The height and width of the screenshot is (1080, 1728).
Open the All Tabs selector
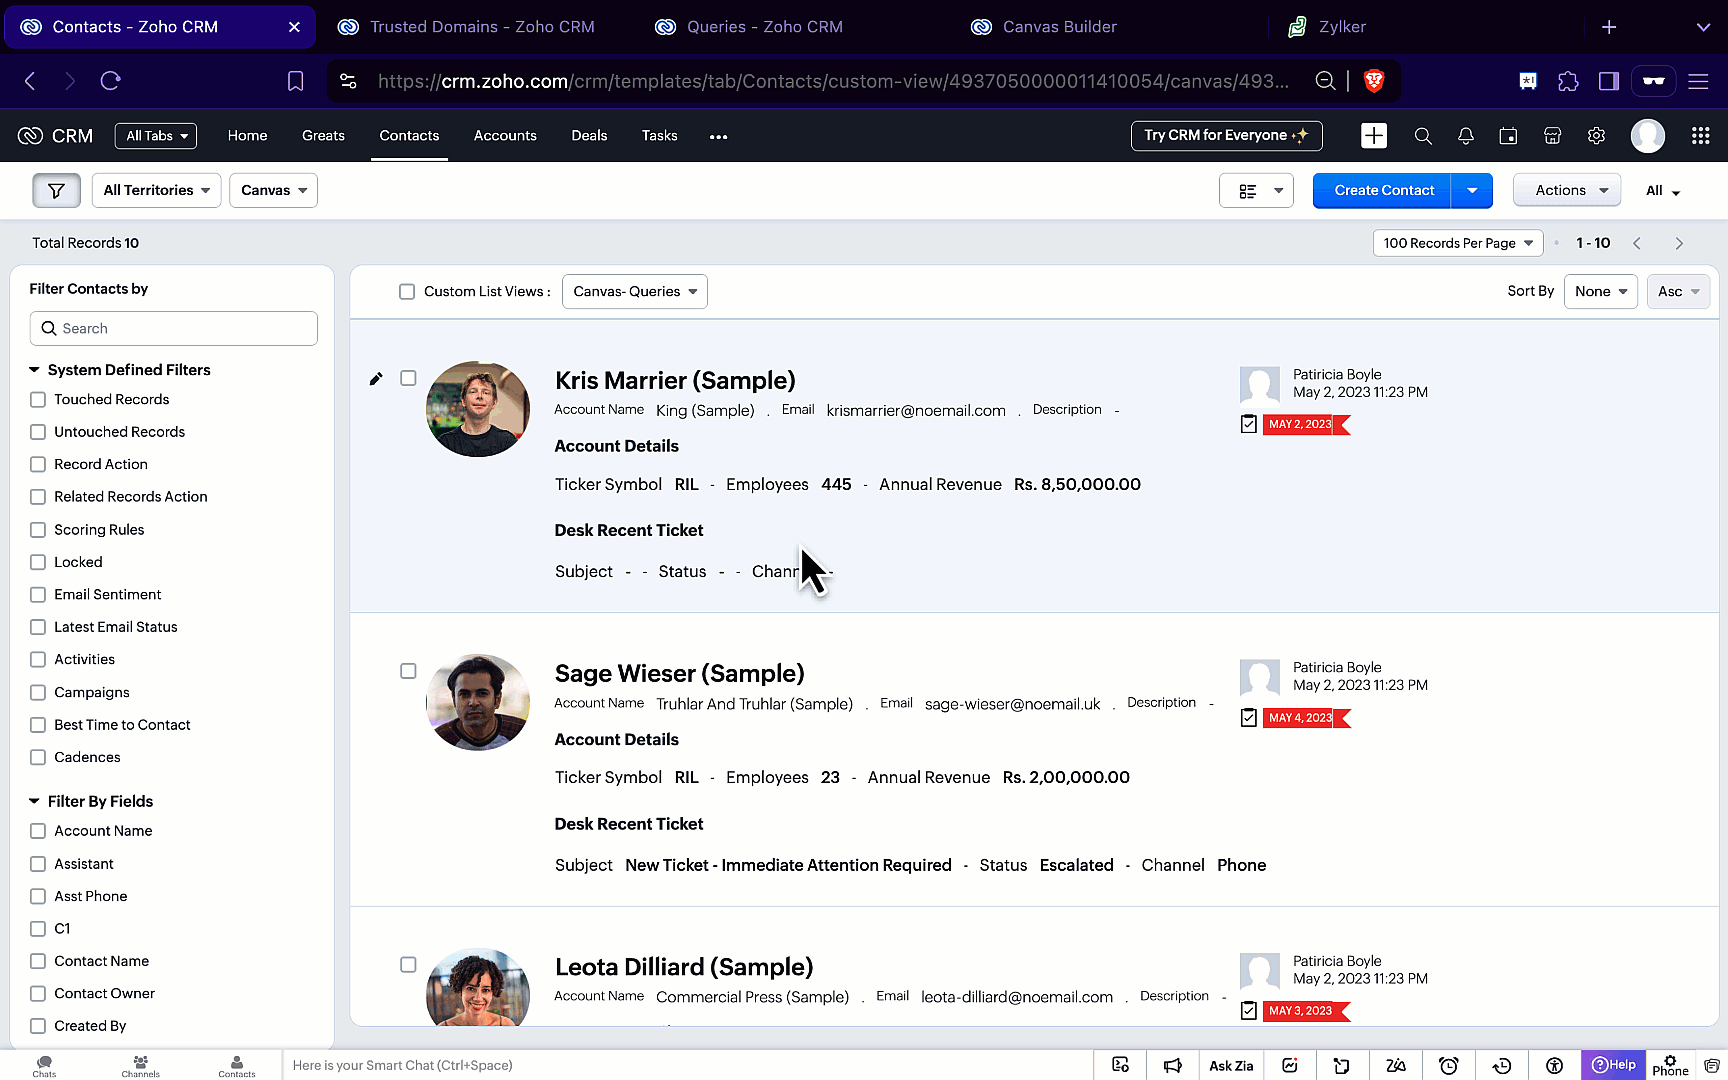156,136
